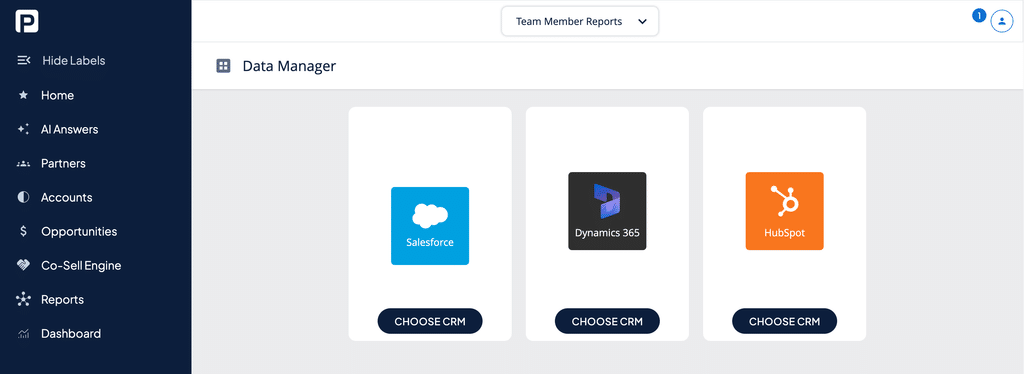Screen dimensions: 1024x374
Task: Open Co-Sell Engine in the sidebar
Action: 81,266
